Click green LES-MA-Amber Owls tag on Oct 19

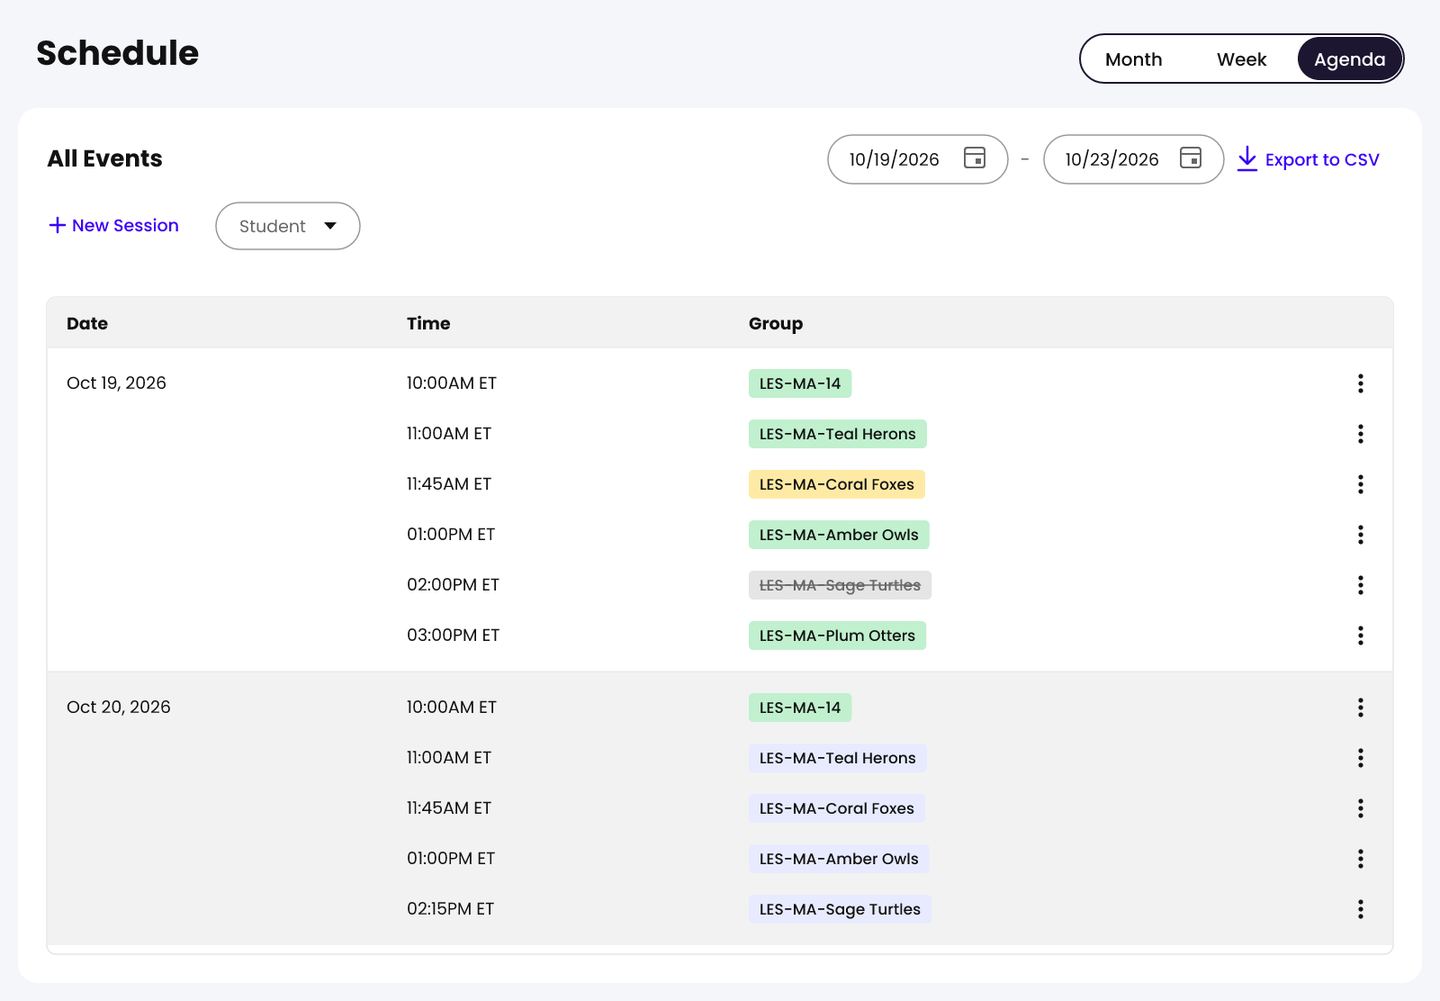pos(839,535)
